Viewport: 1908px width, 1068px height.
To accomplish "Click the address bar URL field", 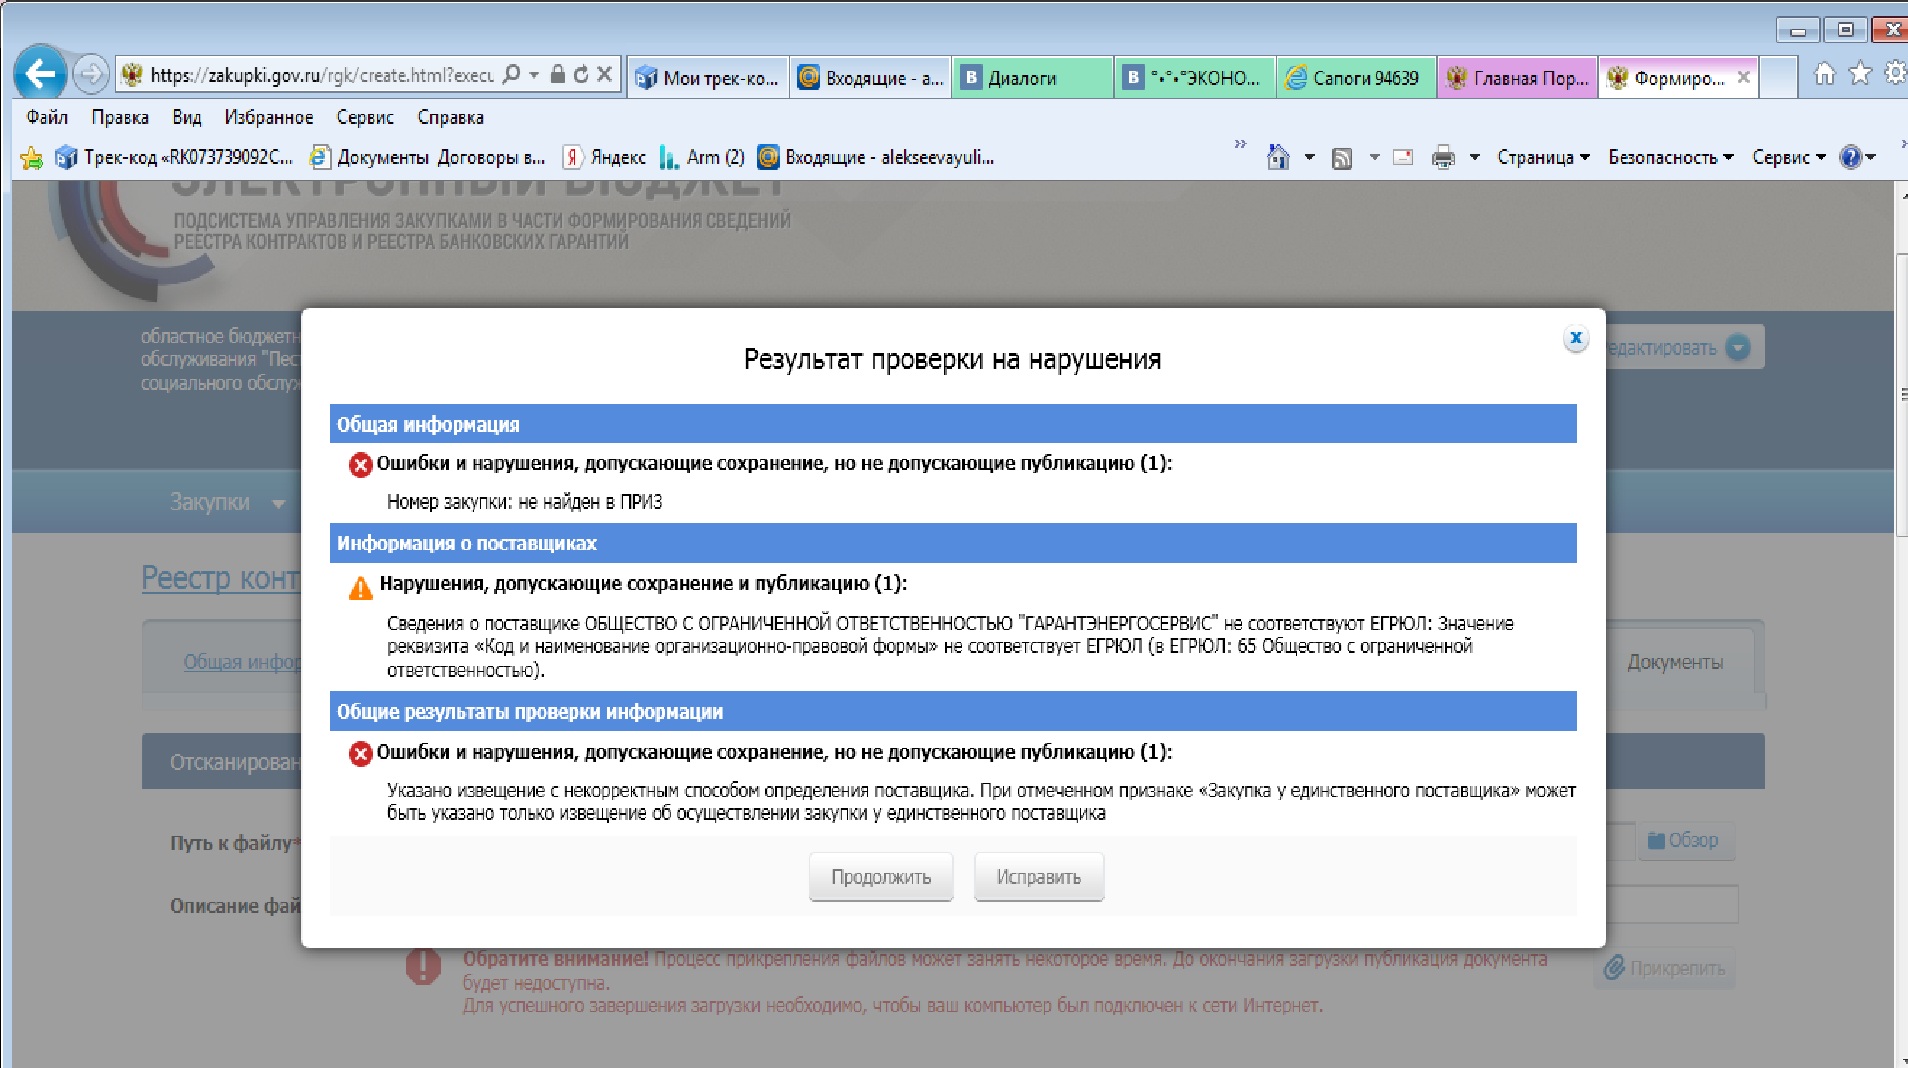I will 320,75.
